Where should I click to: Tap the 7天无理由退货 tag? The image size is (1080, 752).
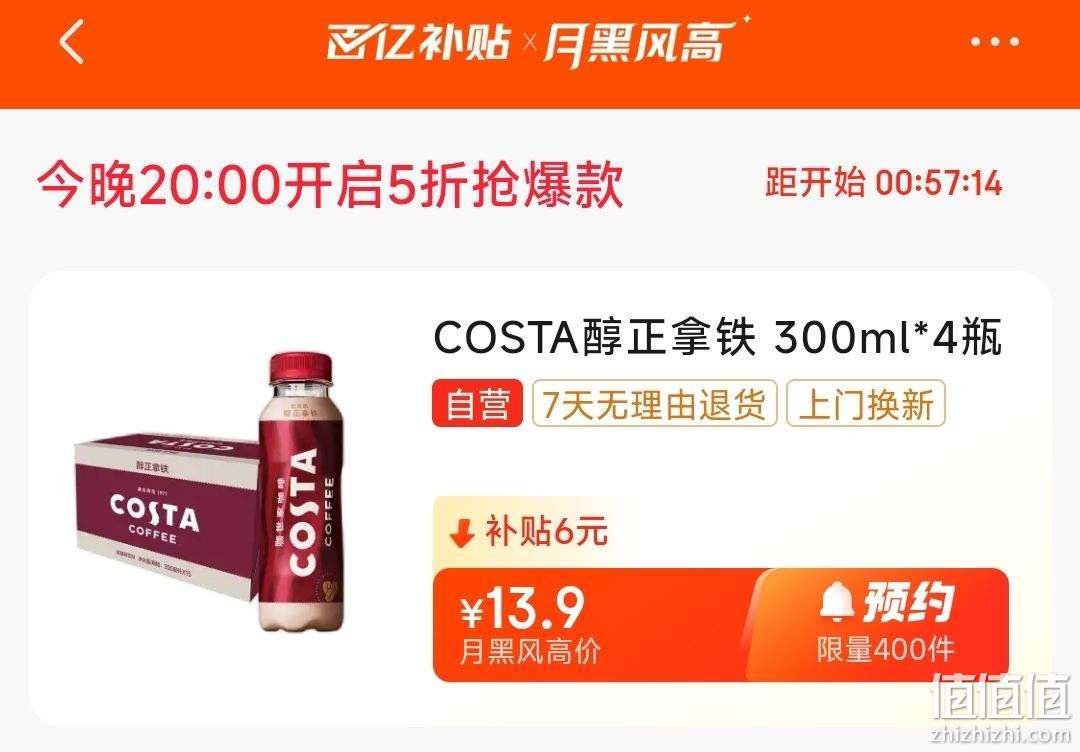point(654,404)
